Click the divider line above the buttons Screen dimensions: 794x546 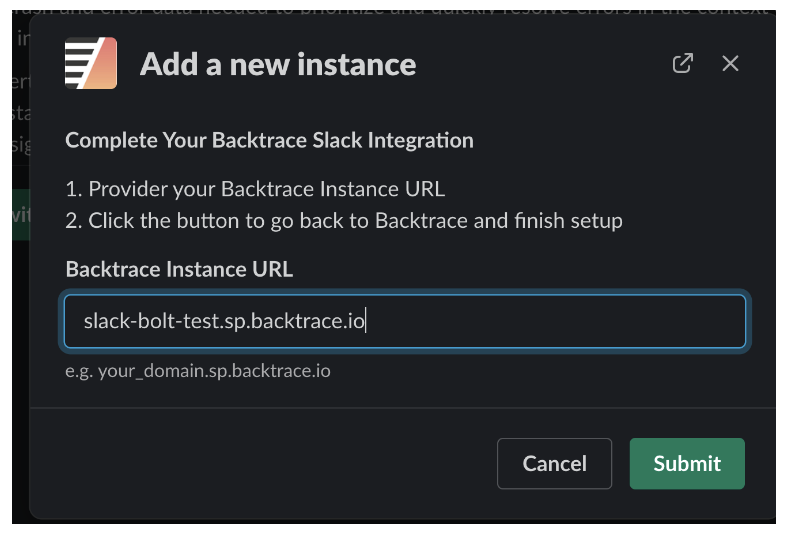click(400, 408)
